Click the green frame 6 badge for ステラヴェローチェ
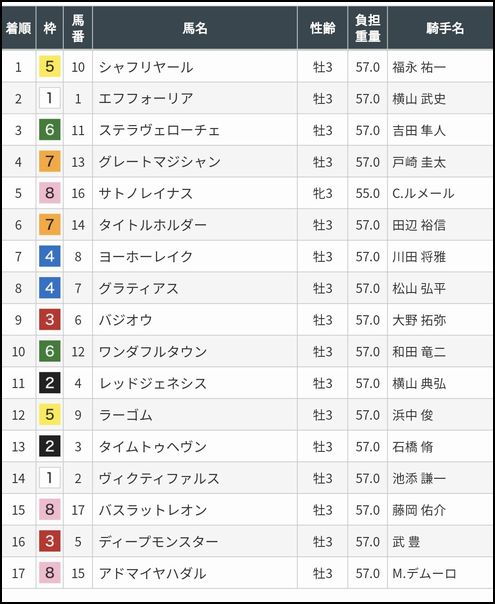This screenshot has width=495, height=604. (50, 130)
